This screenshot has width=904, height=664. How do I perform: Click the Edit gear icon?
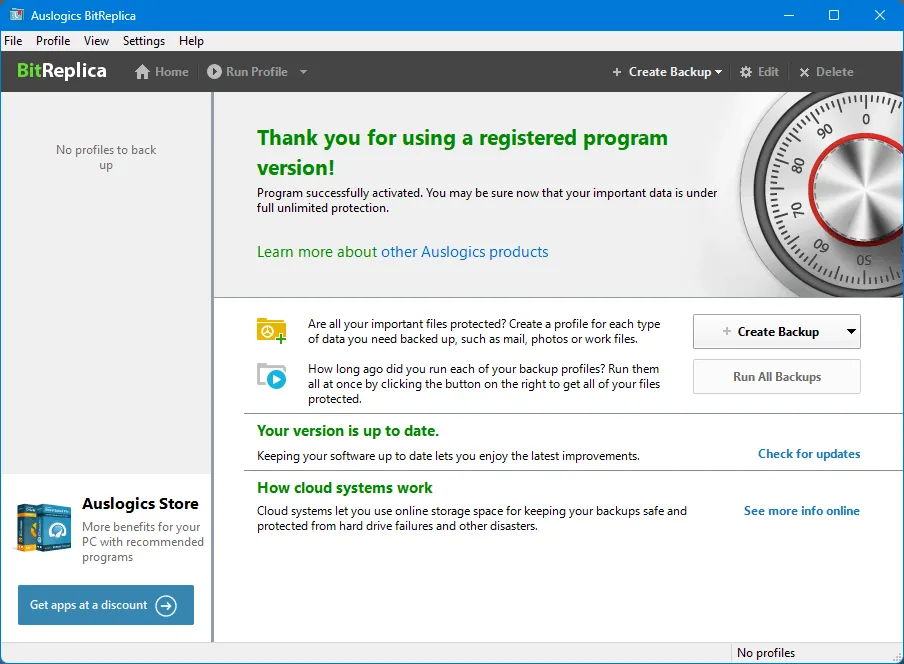pyautogui.click(x=745, y=72)
